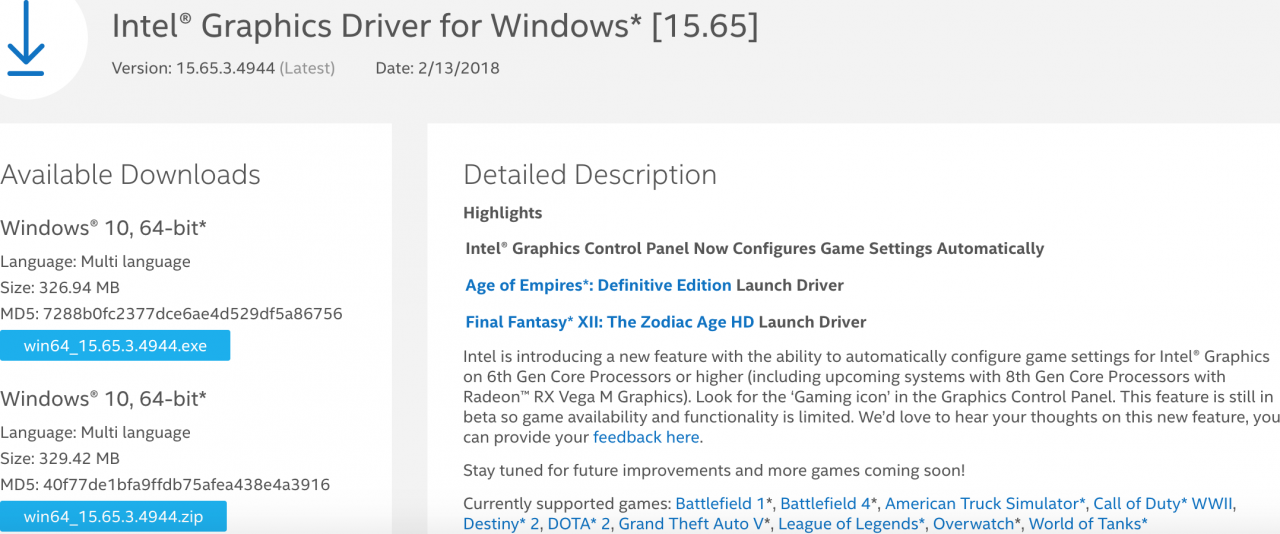
Task: Click the Available Downloads heading
Action: click(x=130, y=175)
